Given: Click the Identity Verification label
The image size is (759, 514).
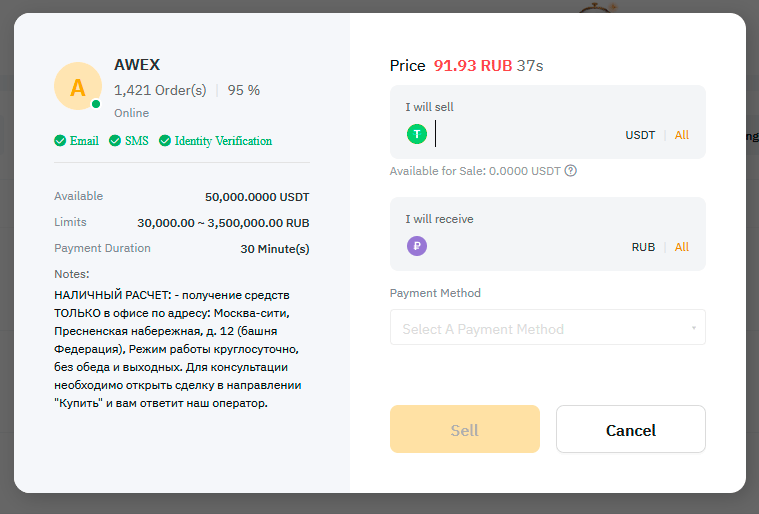Looking at the screenshot, I should 223,141.
